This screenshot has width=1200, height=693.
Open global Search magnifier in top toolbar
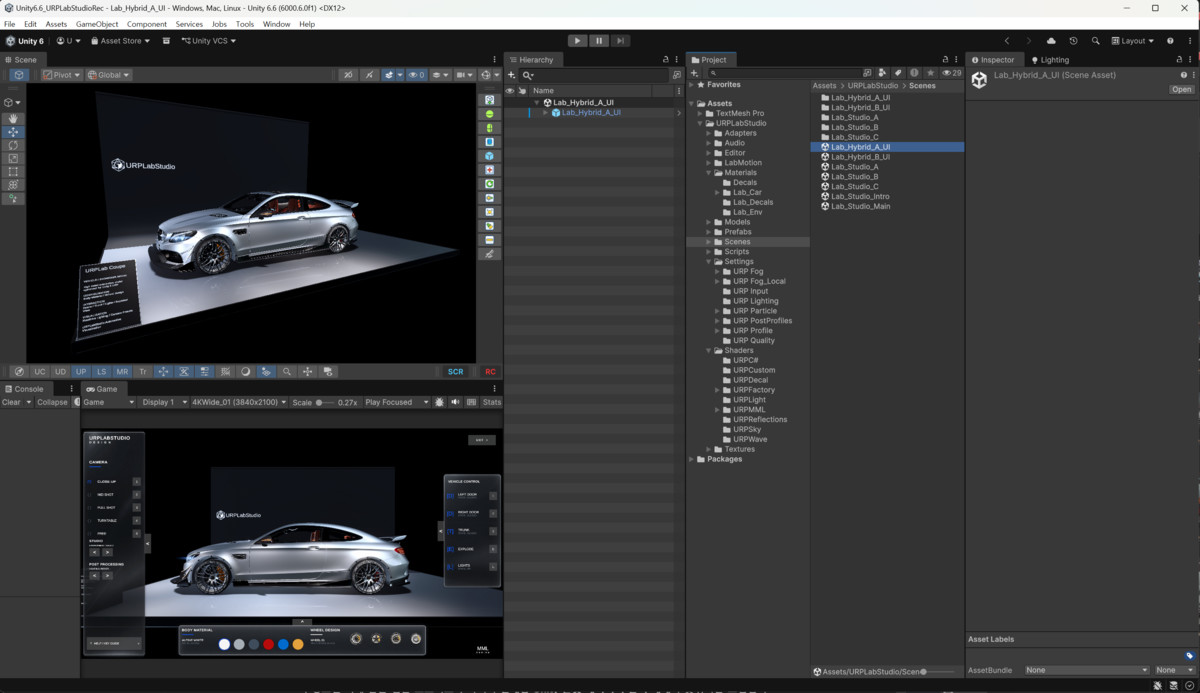pyautogui.click(x=1096, y=41)
